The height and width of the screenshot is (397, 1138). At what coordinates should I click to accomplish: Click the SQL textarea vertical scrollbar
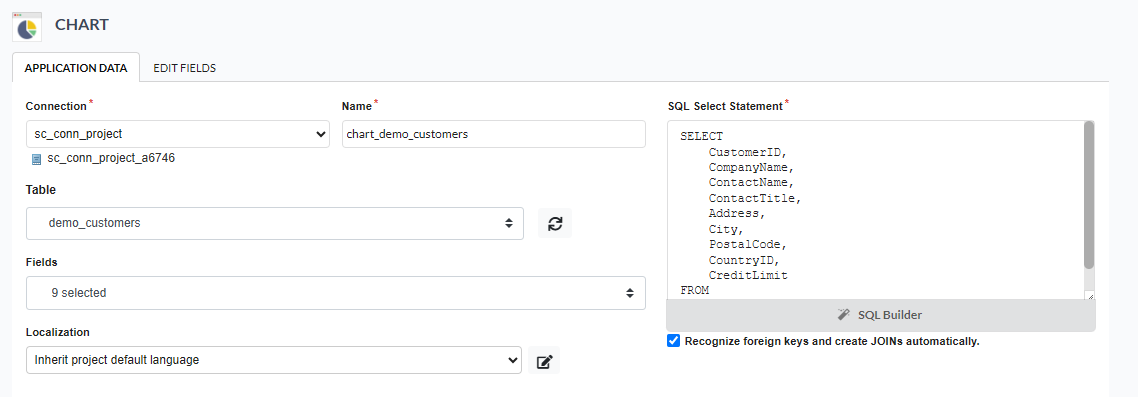point(1089,195)
